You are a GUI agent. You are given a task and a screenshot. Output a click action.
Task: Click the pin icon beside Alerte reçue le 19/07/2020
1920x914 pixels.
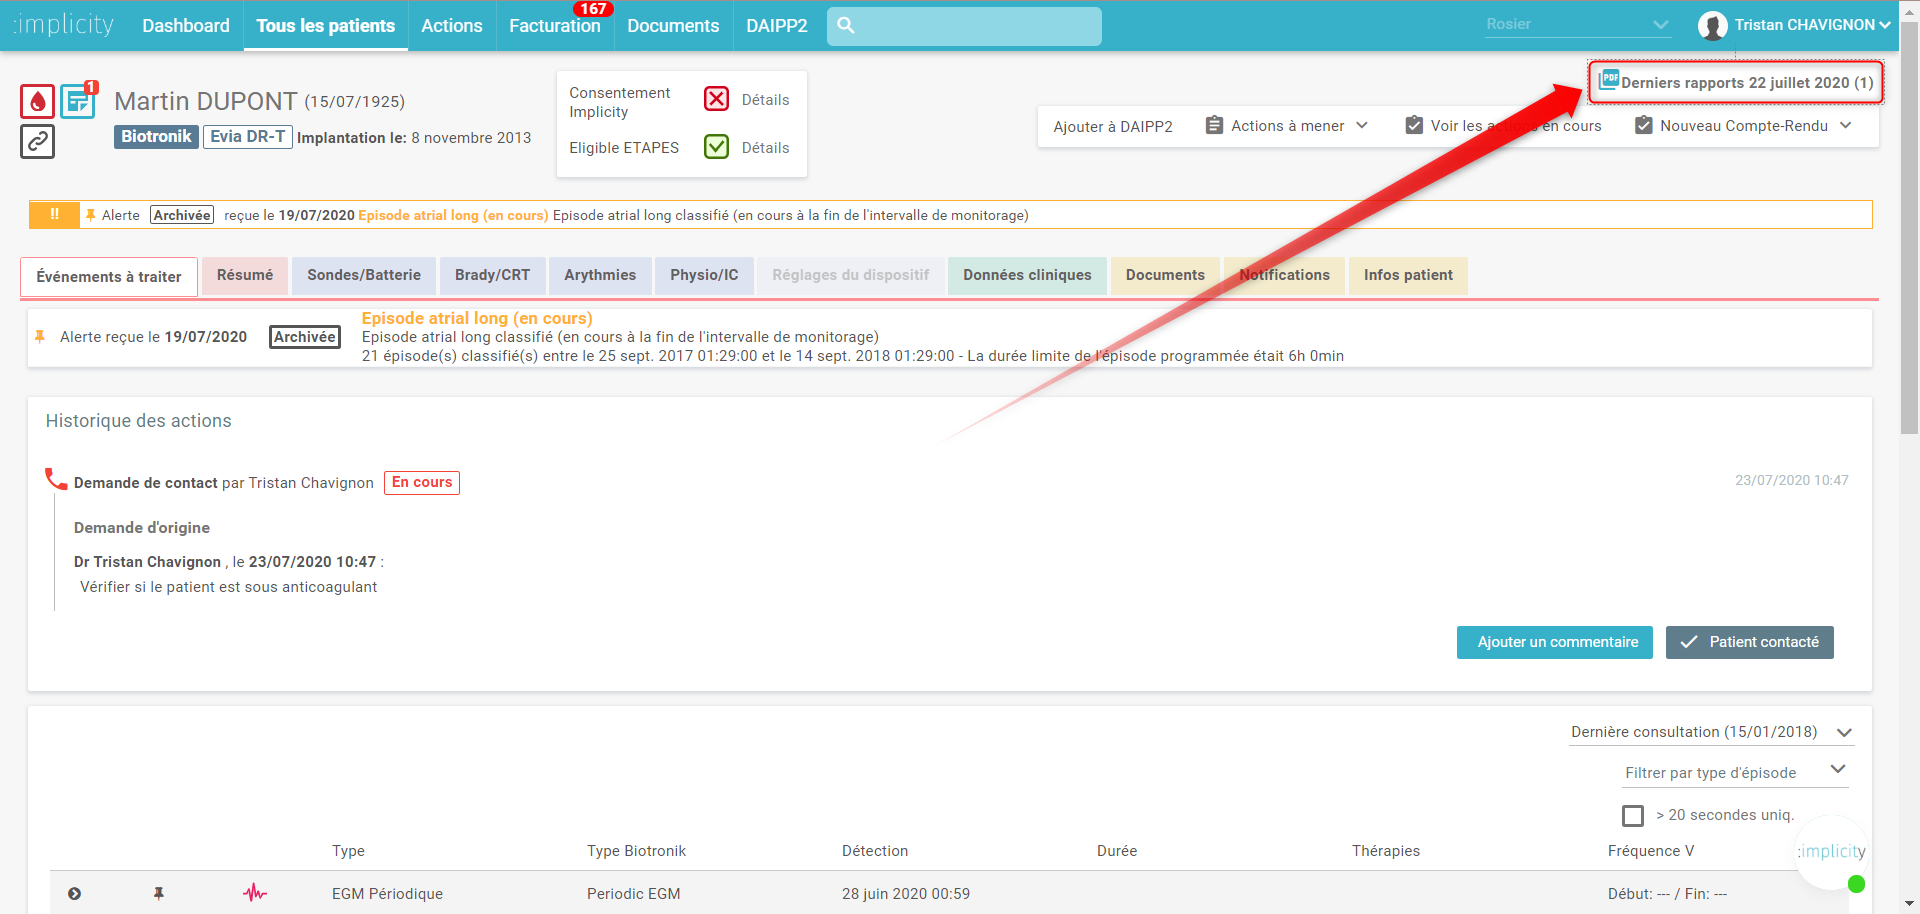(40, 337)
